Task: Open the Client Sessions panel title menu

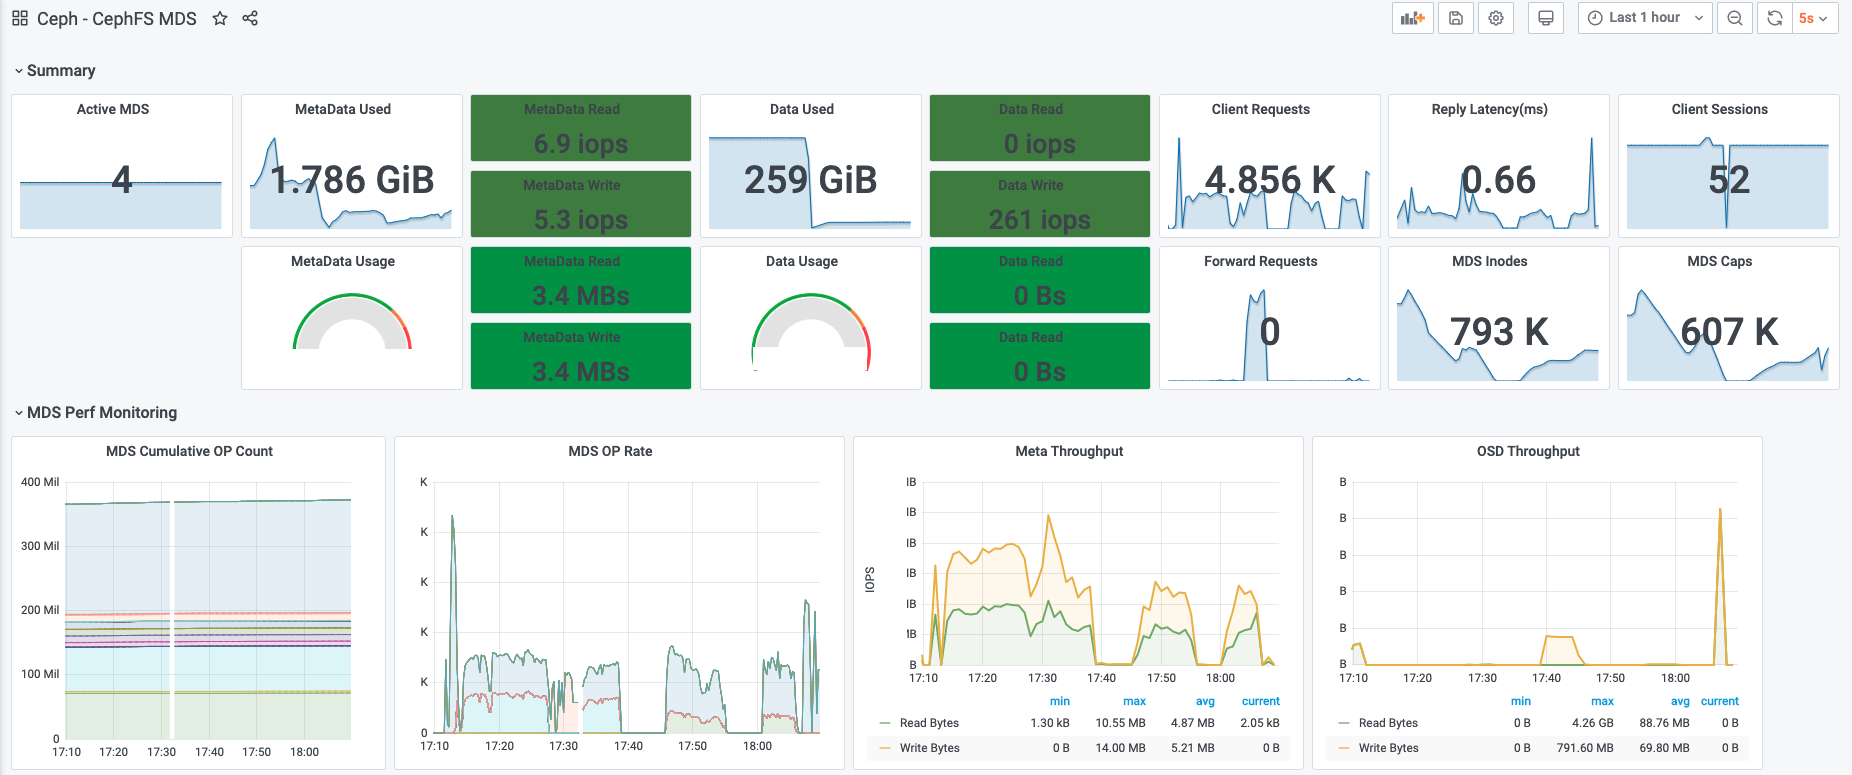Action: click(1720, 109)
